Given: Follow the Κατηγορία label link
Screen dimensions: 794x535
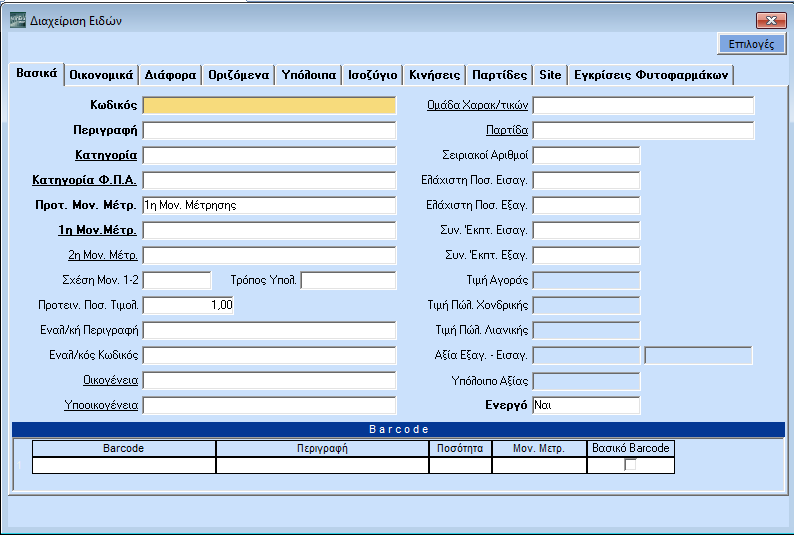Looking at the screenshot, I should tap(106, 155).
